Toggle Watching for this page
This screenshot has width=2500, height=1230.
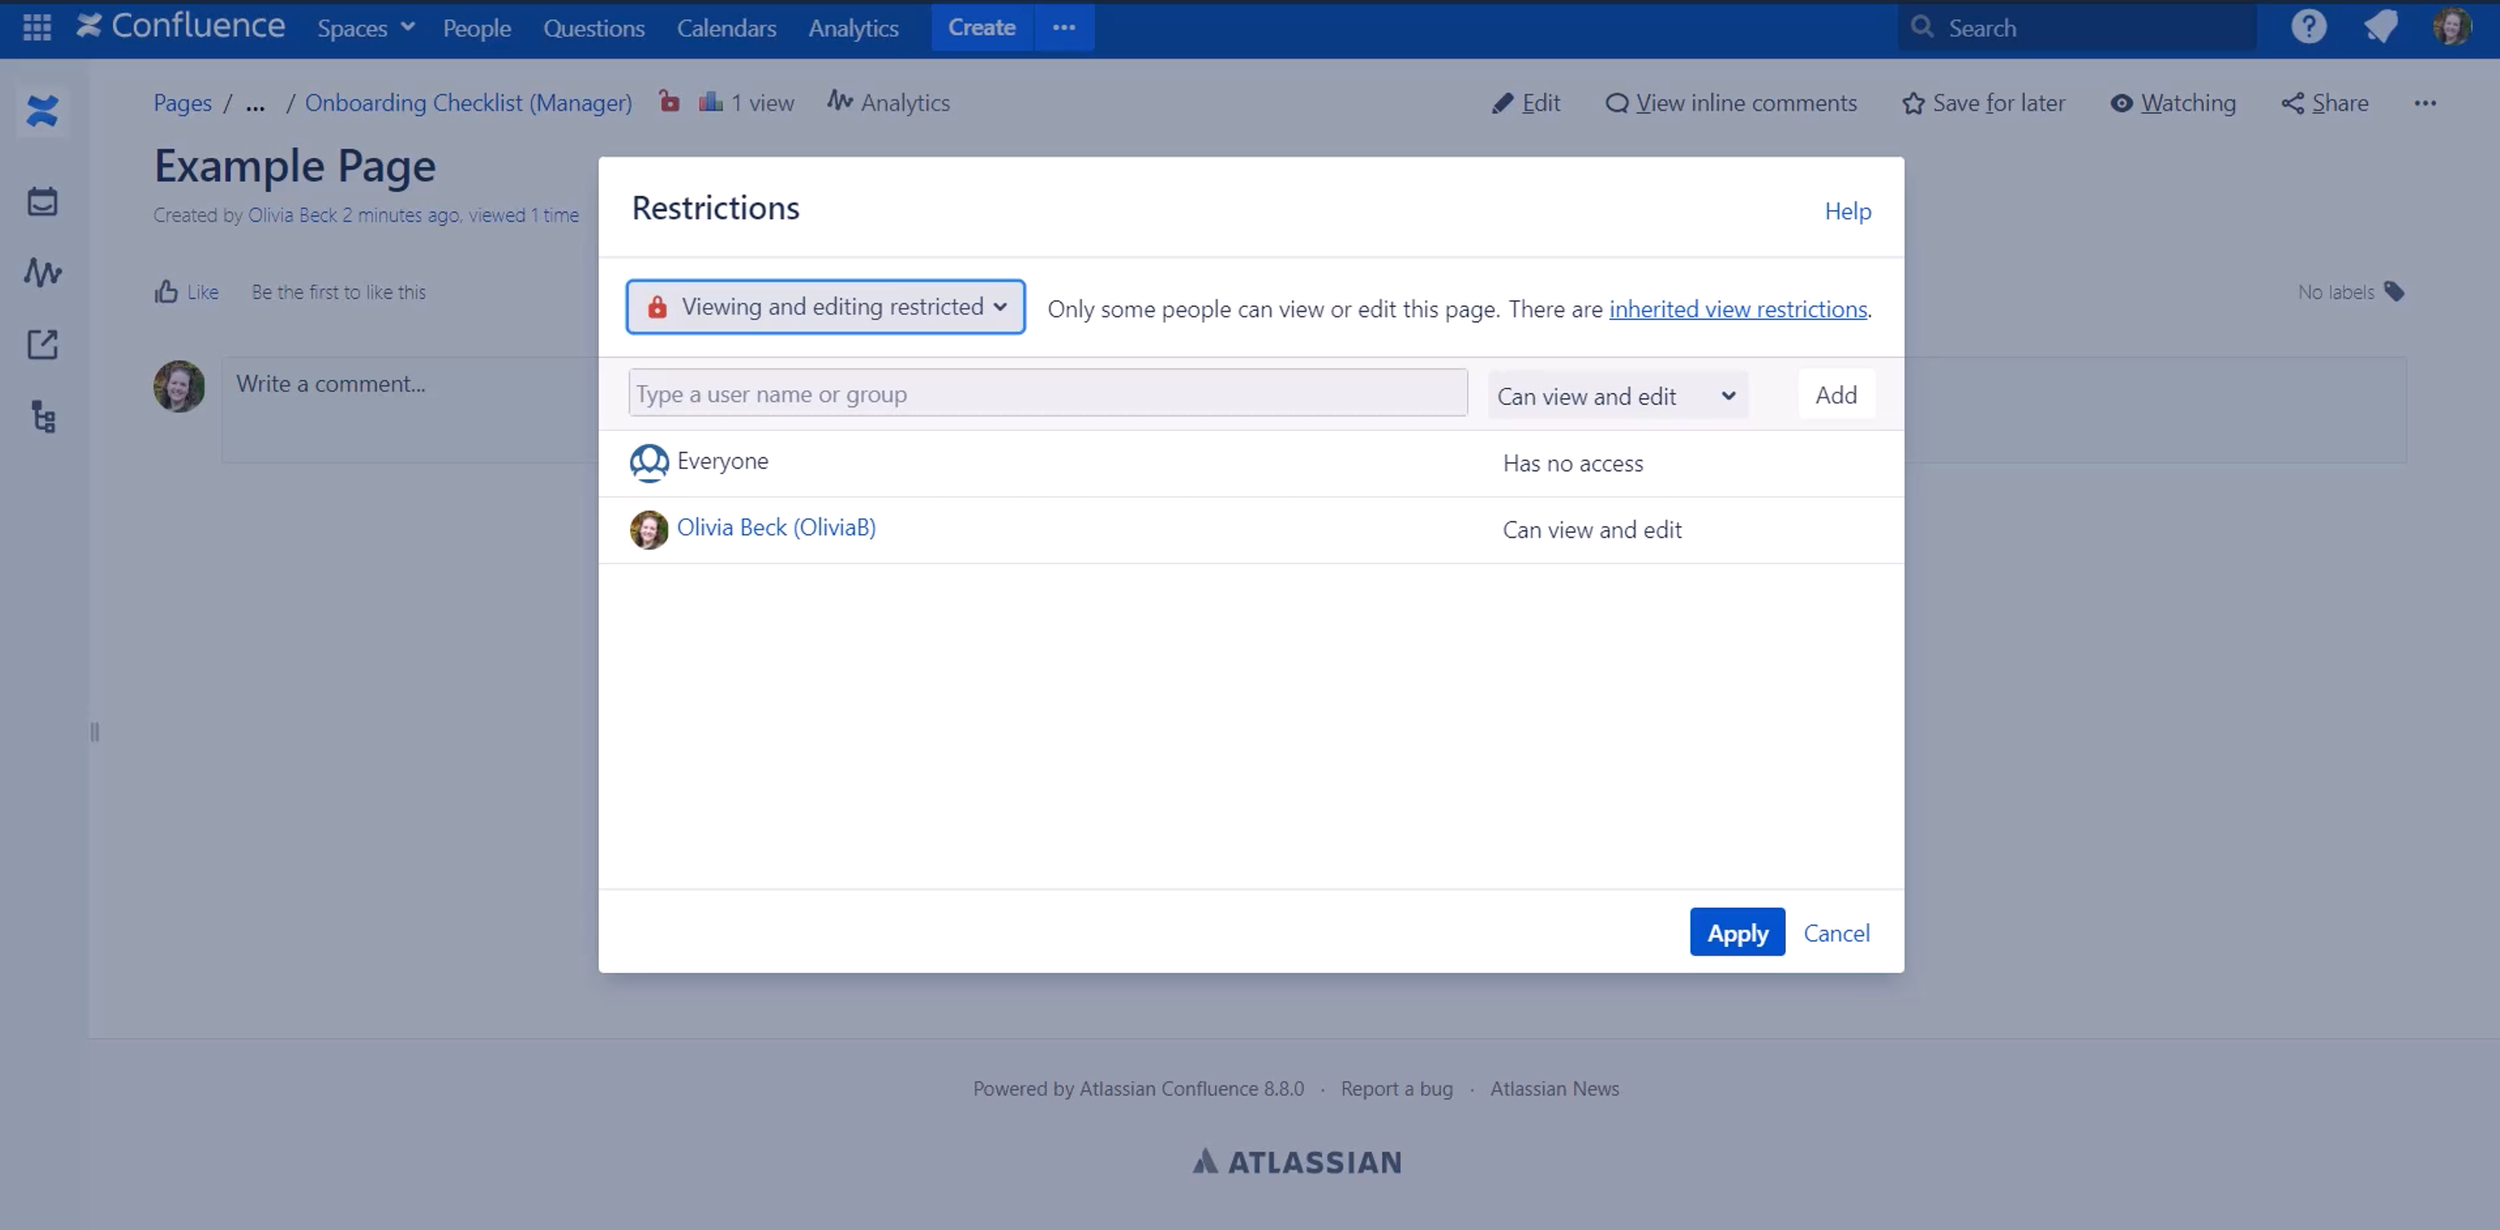click(2174, 102)
